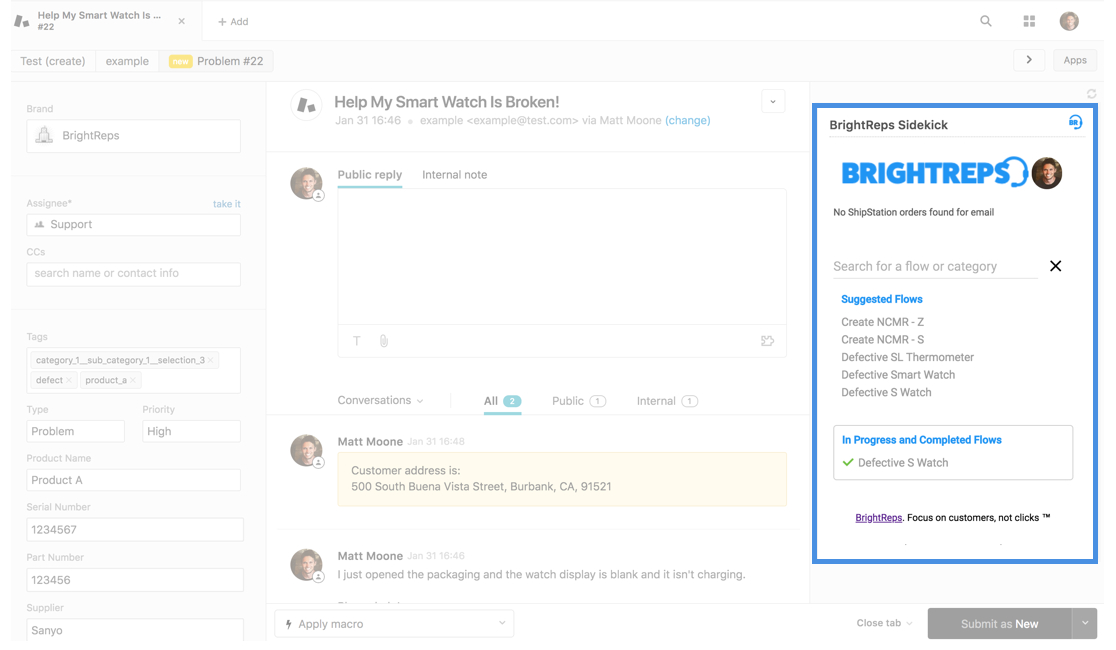Remove the category_1__sub_category_1__selection_3 tag
1116x650 pixels.
click(x=211, y=360)
